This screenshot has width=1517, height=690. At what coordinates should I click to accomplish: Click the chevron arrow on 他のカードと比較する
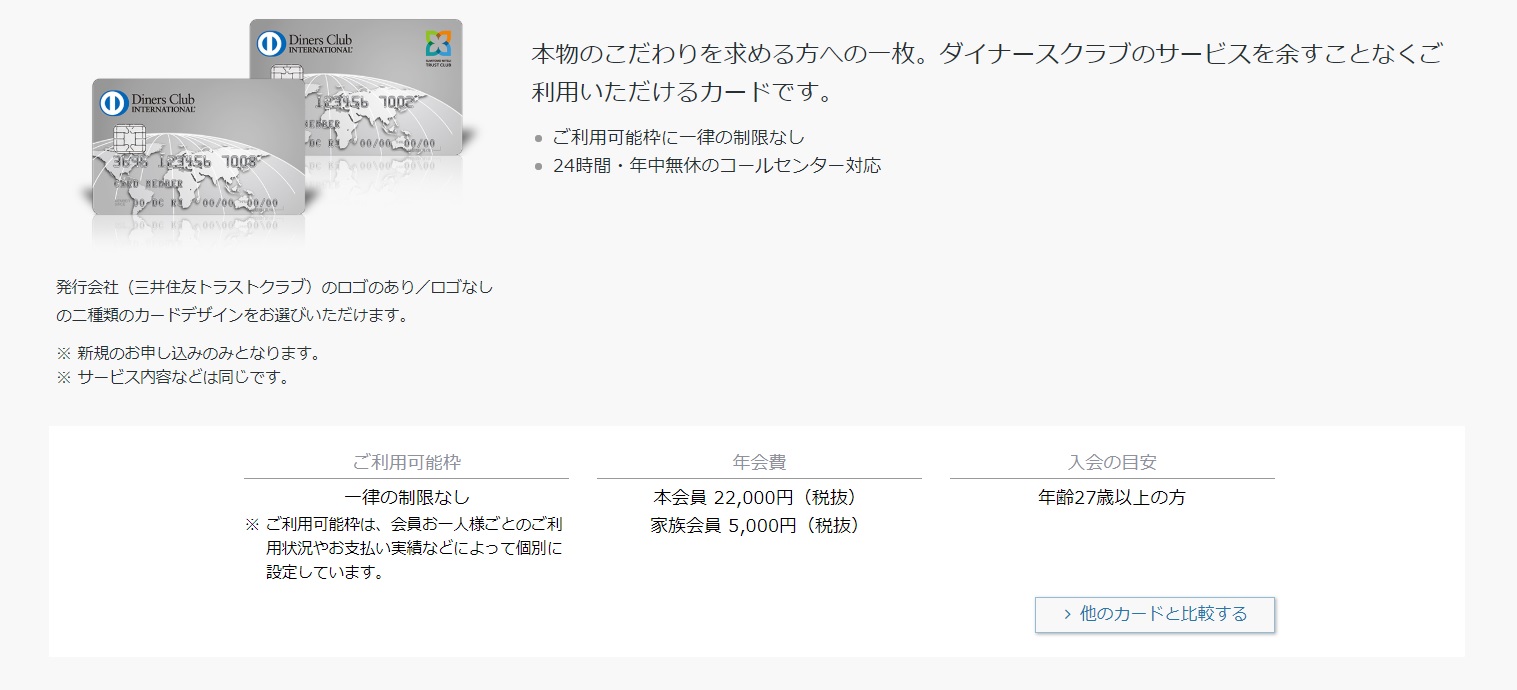coord(1068,614)
